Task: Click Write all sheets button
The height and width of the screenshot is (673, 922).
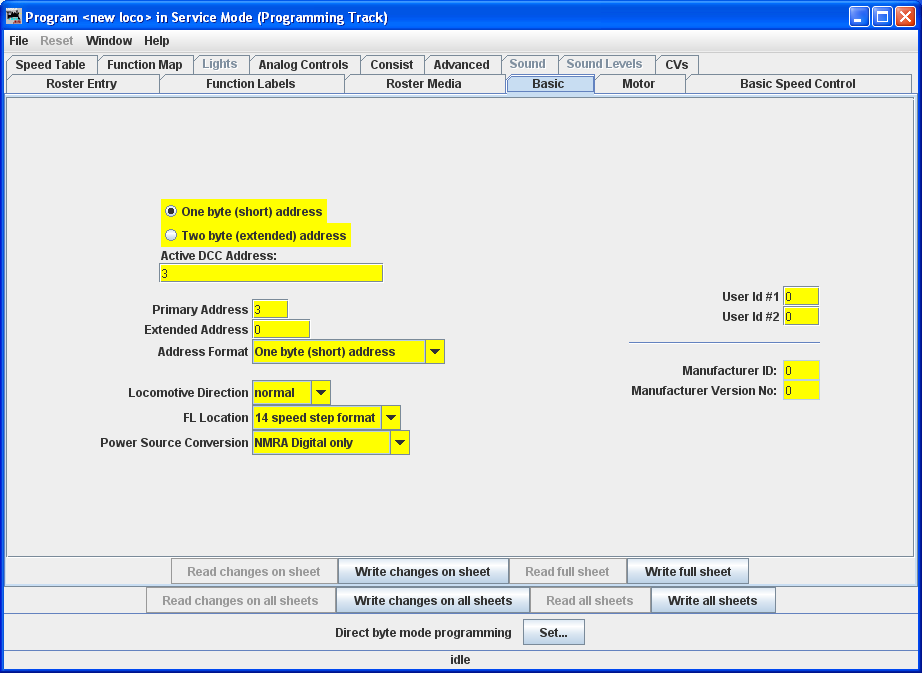Action: 712,601
